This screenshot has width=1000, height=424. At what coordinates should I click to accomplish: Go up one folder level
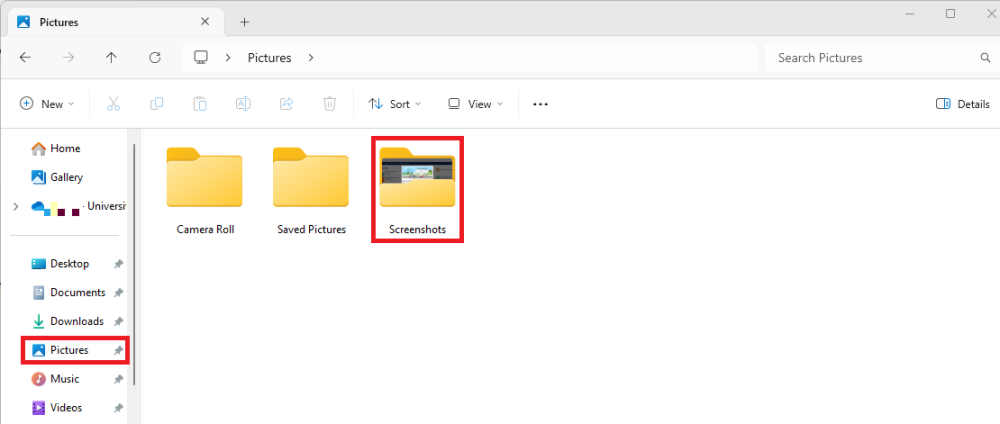point(111,57)
